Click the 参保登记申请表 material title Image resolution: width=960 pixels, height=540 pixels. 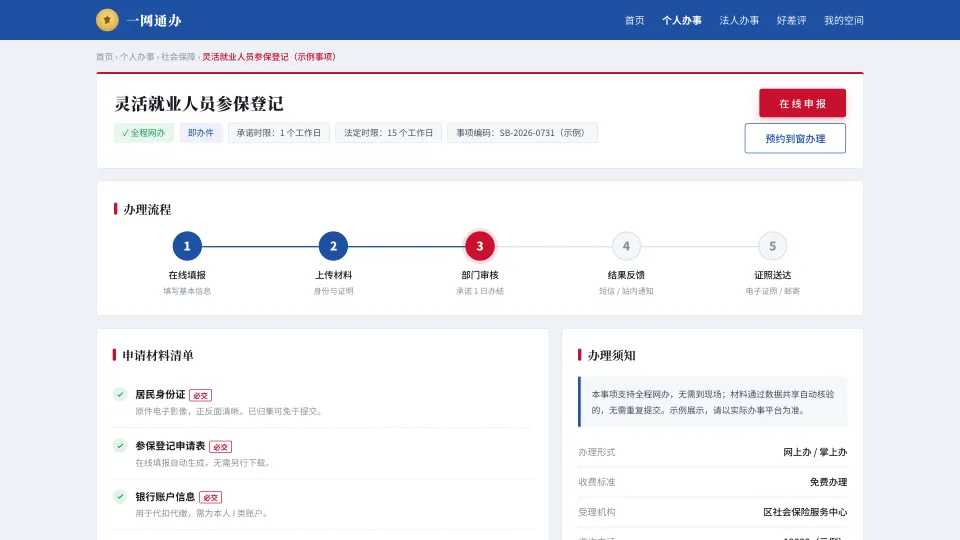click(x=170, y=446)
